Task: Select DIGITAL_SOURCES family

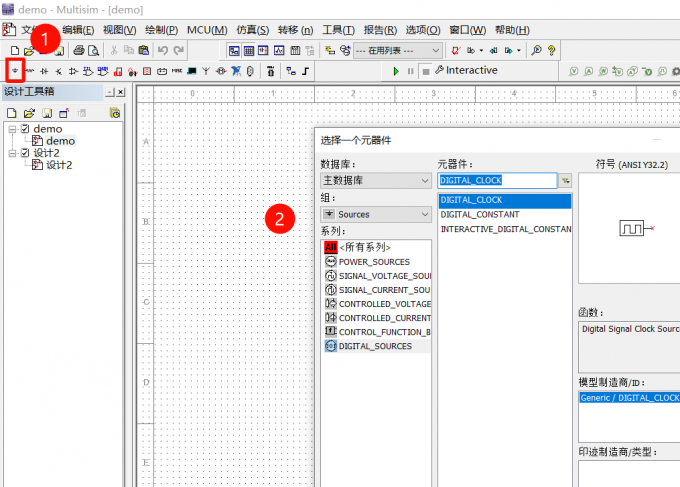Action: tap(377, 346)
